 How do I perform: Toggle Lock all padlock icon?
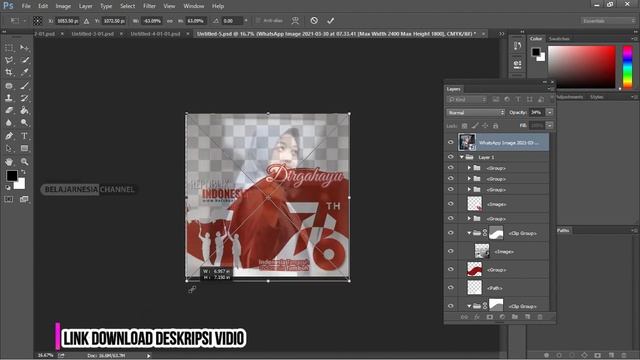click(x=496, y=126)
